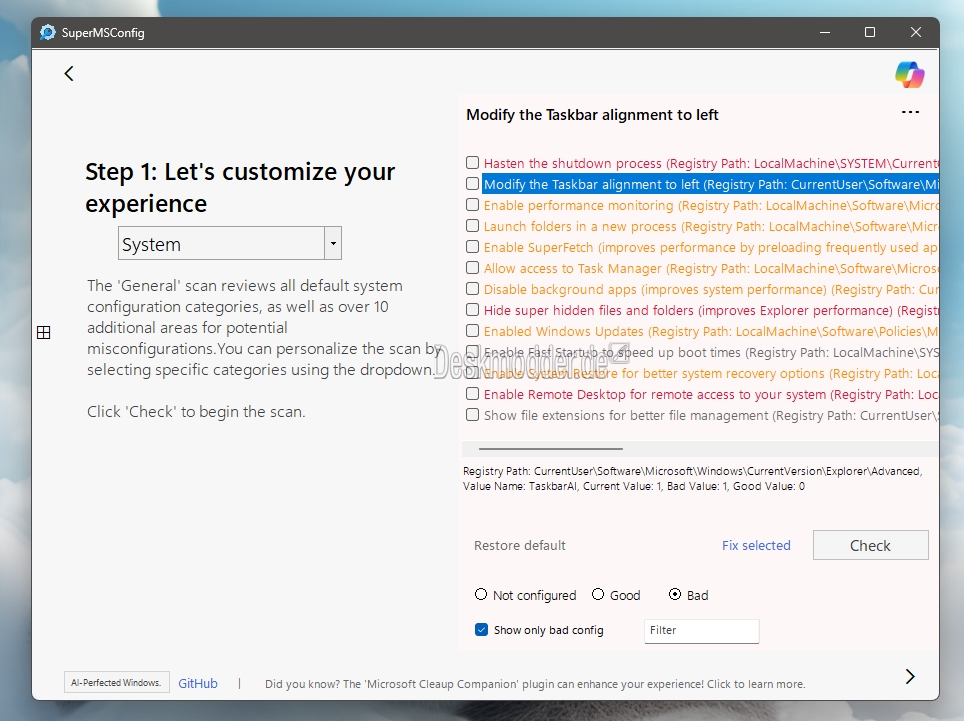The height and width of the screenshot is (721, 964).
Task: Check 'Launch folders in a new process'
Action: click(x=472, y=226)
